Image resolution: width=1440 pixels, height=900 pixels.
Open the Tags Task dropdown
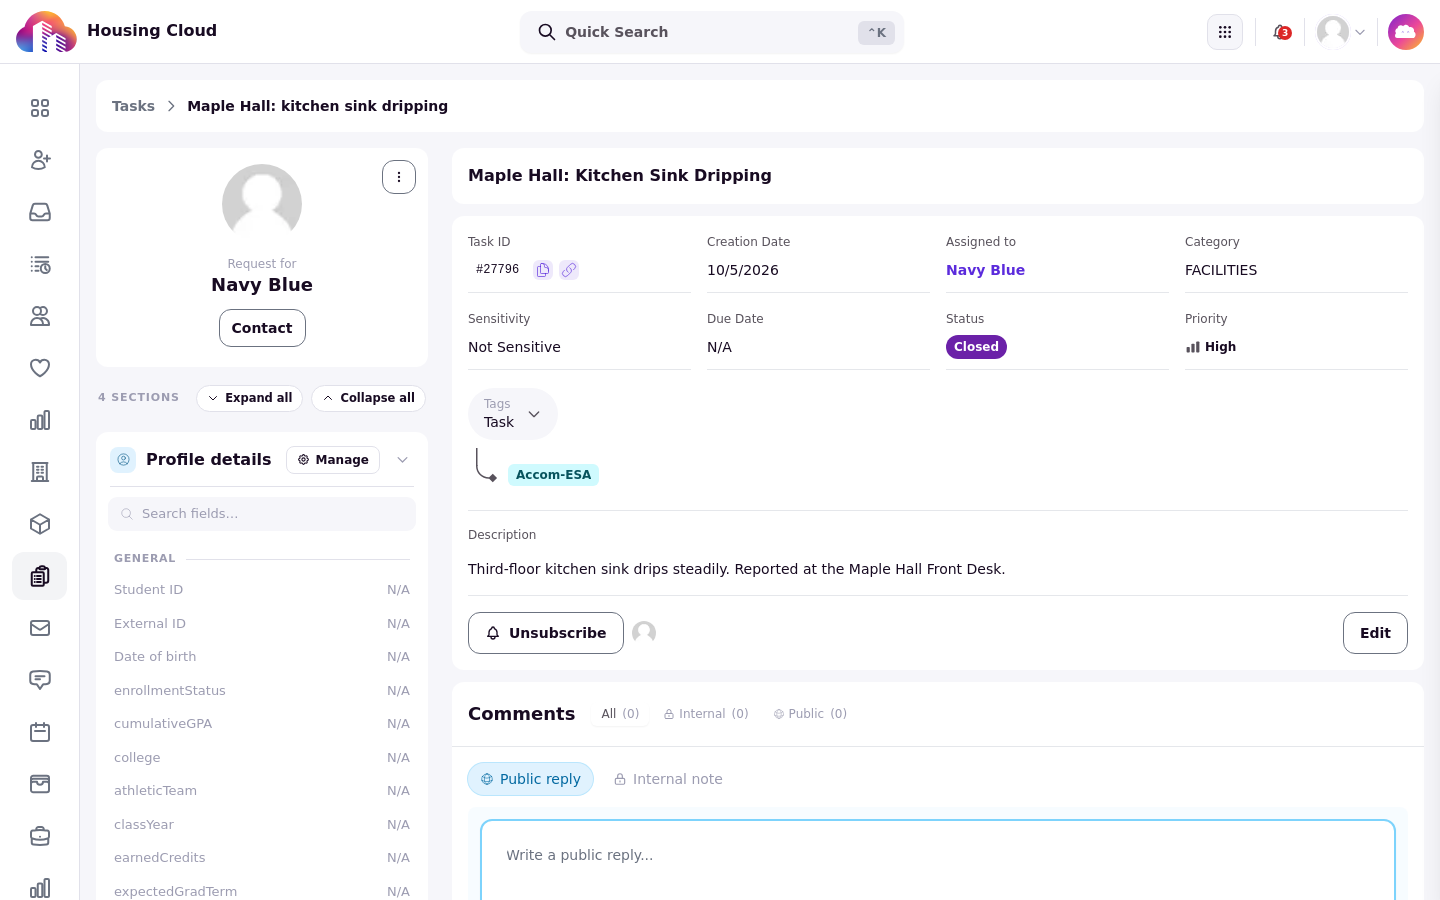(513, 414)
